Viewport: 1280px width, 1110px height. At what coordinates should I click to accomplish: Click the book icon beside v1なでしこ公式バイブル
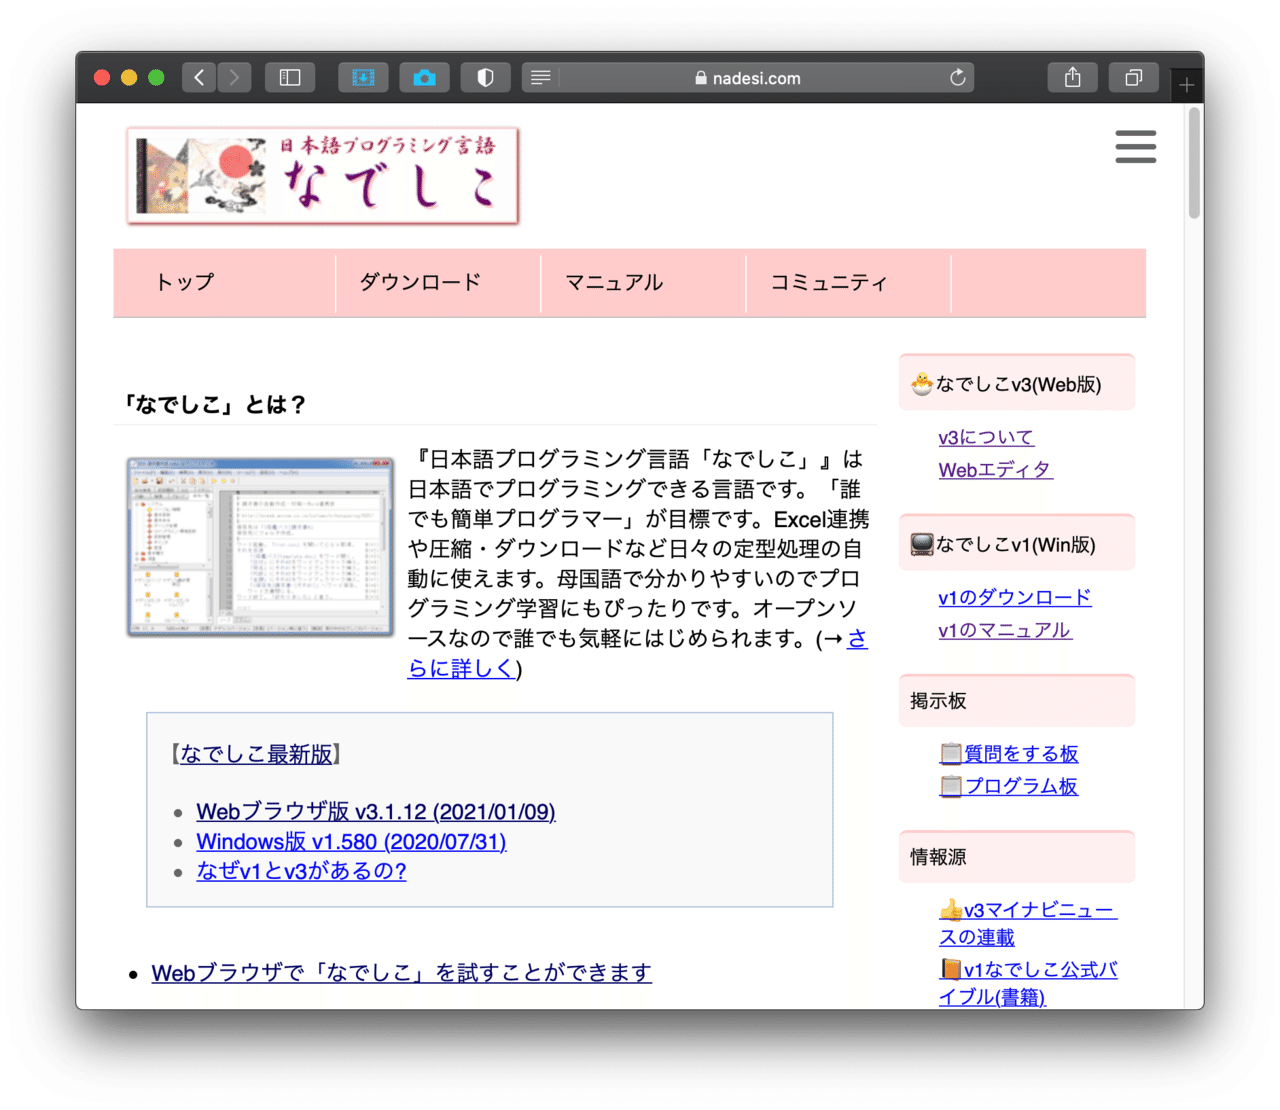(951, 969)
